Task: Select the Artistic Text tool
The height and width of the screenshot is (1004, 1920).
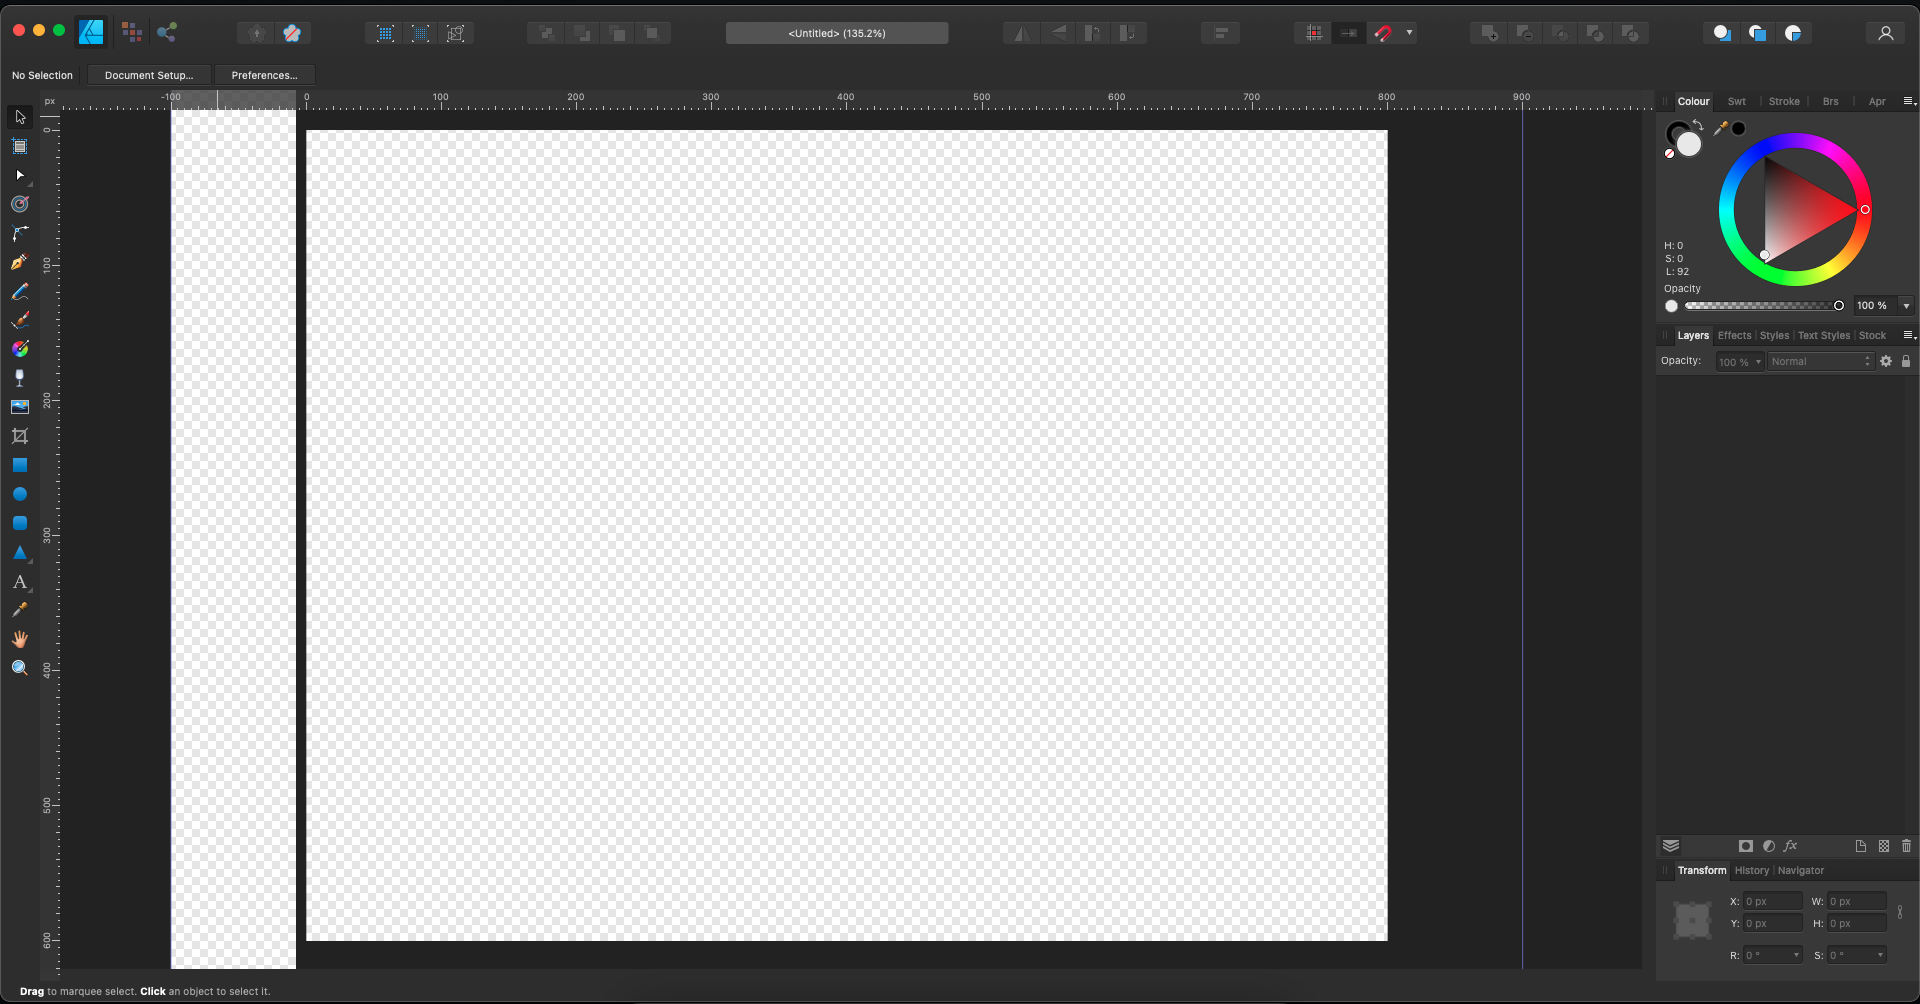Action: (x=20, y=581)
